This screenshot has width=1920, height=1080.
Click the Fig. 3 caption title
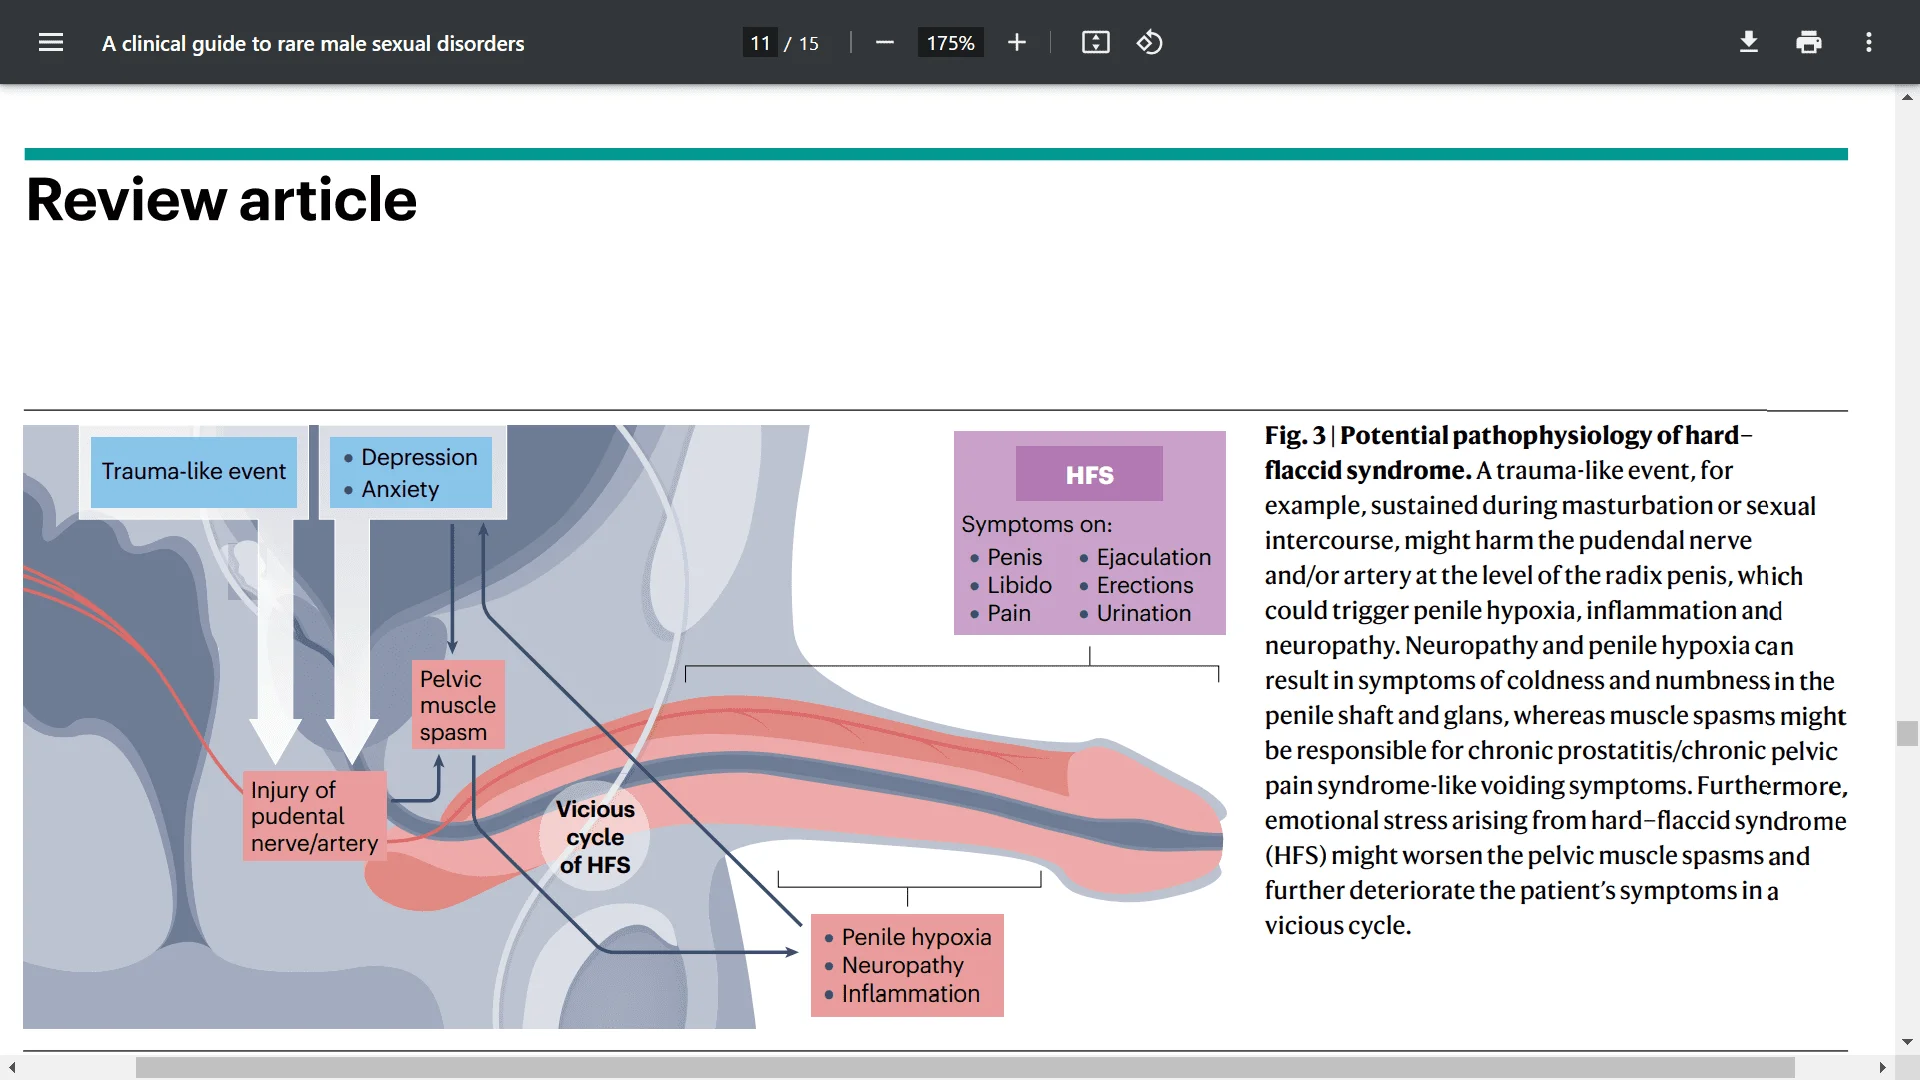point(1509,452)
